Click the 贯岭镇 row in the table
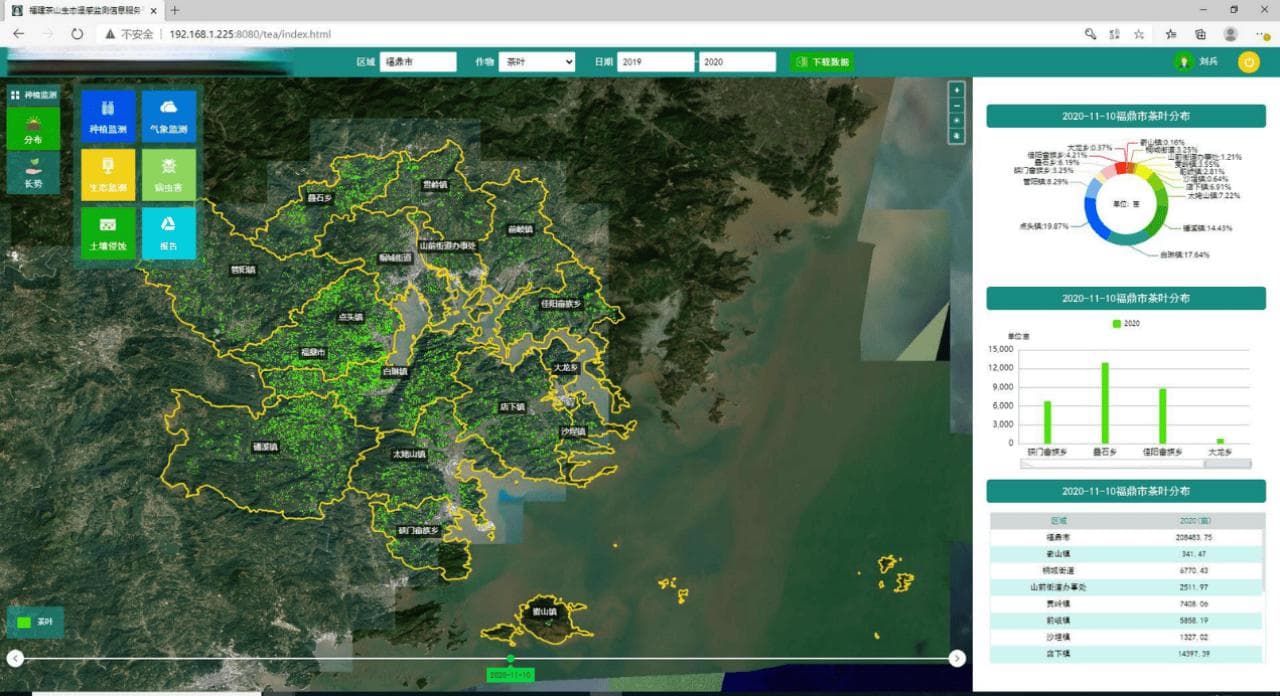Viewport: 1280px width, 696px height. coord(1126,604)
